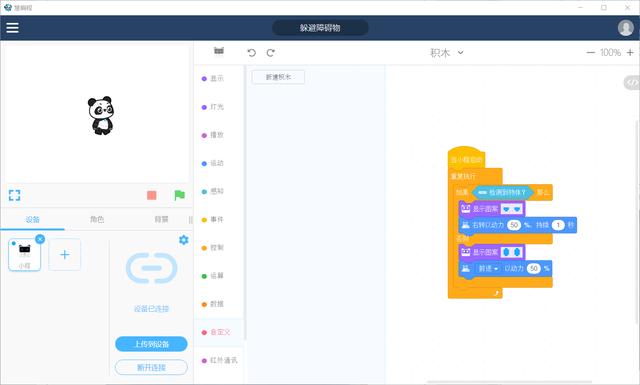Click the 100% zoom level text
Viewport: 640px width, 385px height.
click(x=610, y=53)
